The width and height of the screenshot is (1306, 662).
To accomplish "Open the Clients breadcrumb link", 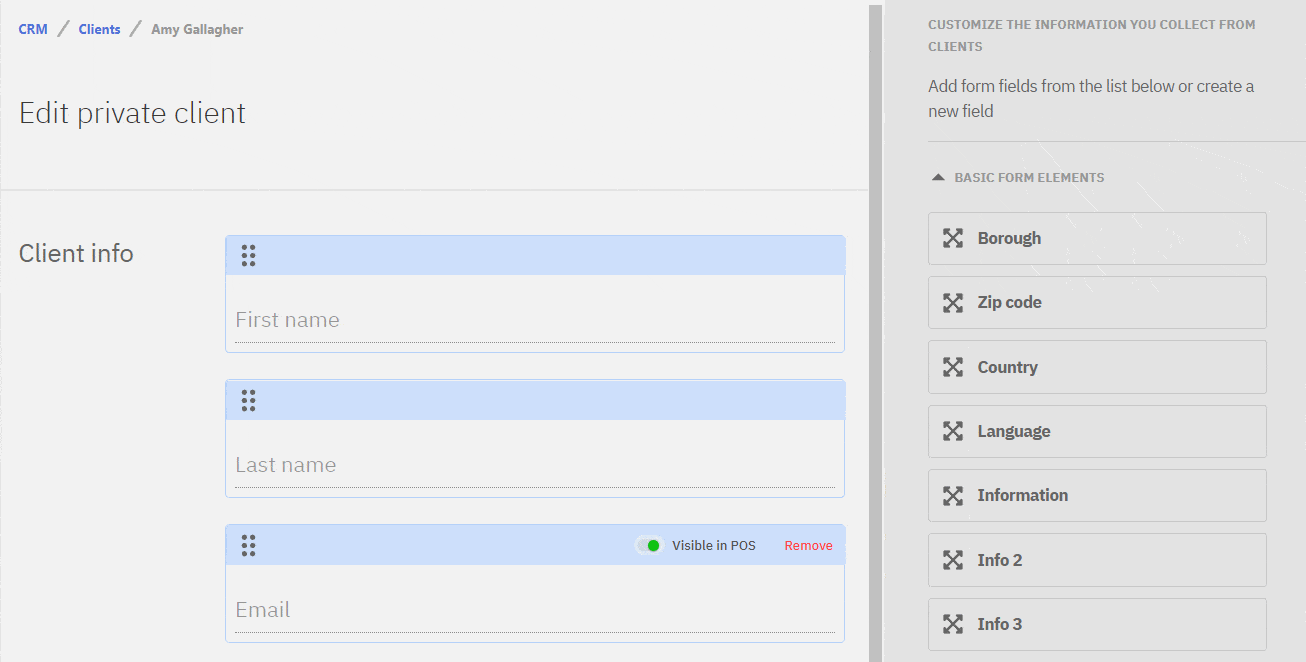I will (x=99, y=30).
